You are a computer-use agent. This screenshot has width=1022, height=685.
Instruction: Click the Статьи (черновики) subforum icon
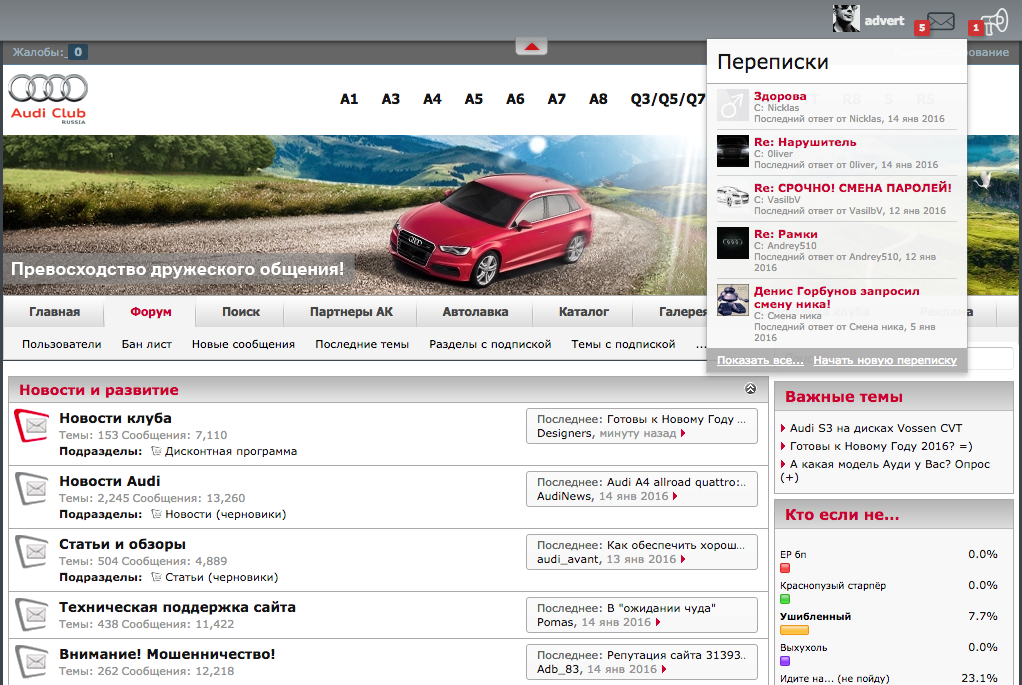(x=156, y=577)
